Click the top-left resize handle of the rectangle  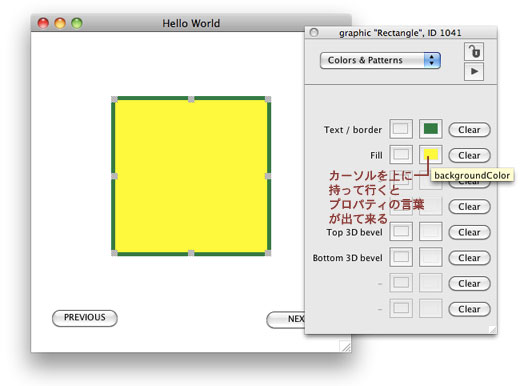coord(114,99)
